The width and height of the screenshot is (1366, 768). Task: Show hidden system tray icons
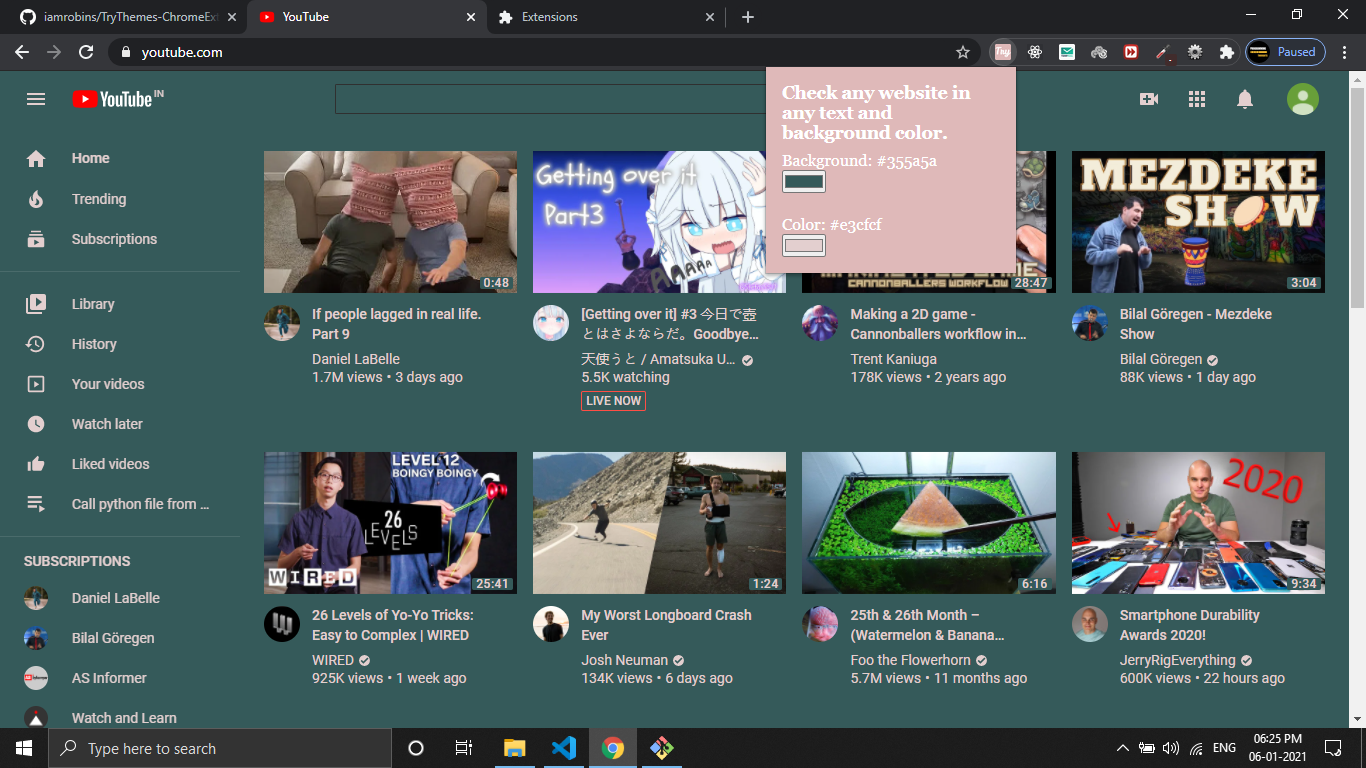coord(1122,748)
